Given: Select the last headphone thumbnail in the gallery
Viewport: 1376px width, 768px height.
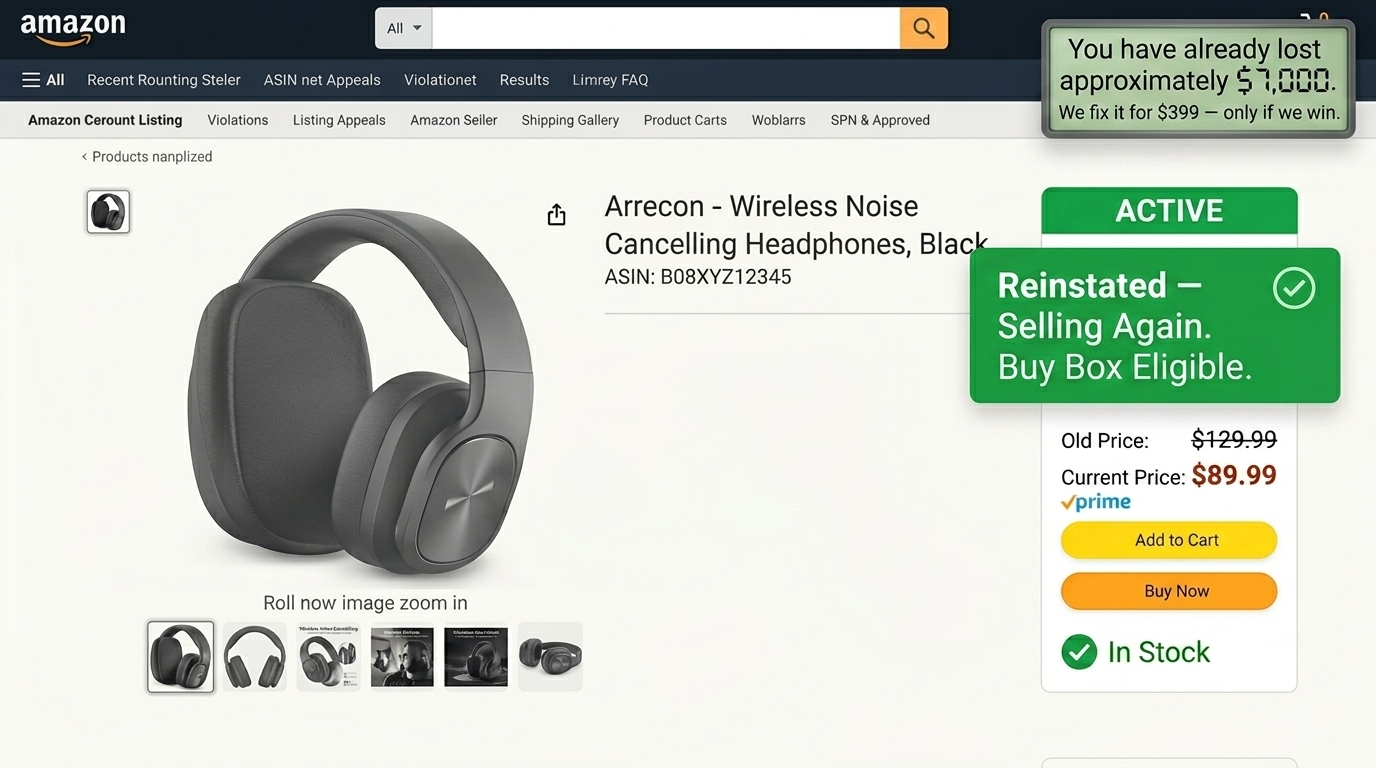Looking at the screenshot, I should (550, 656).
